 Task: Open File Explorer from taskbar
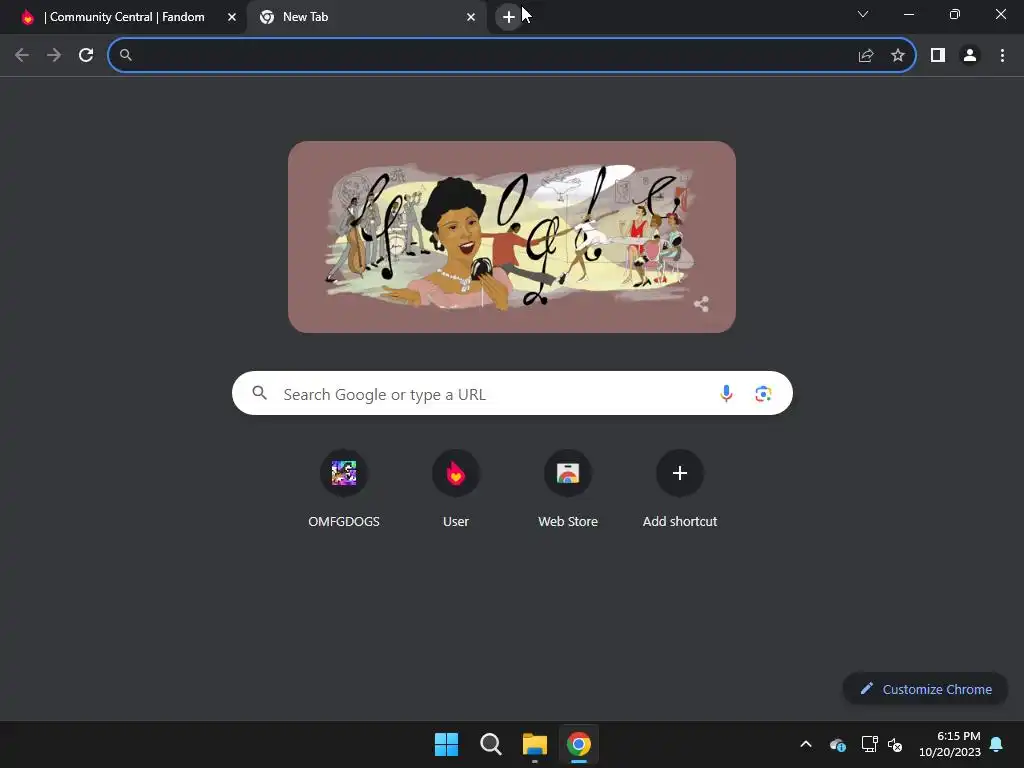click(x=535, y=744)
